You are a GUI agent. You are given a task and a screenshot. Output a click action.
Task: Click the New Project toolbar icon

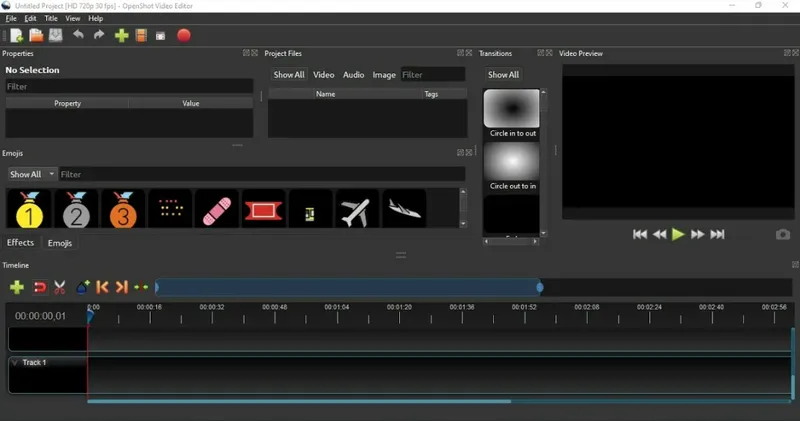pos(17,36)
